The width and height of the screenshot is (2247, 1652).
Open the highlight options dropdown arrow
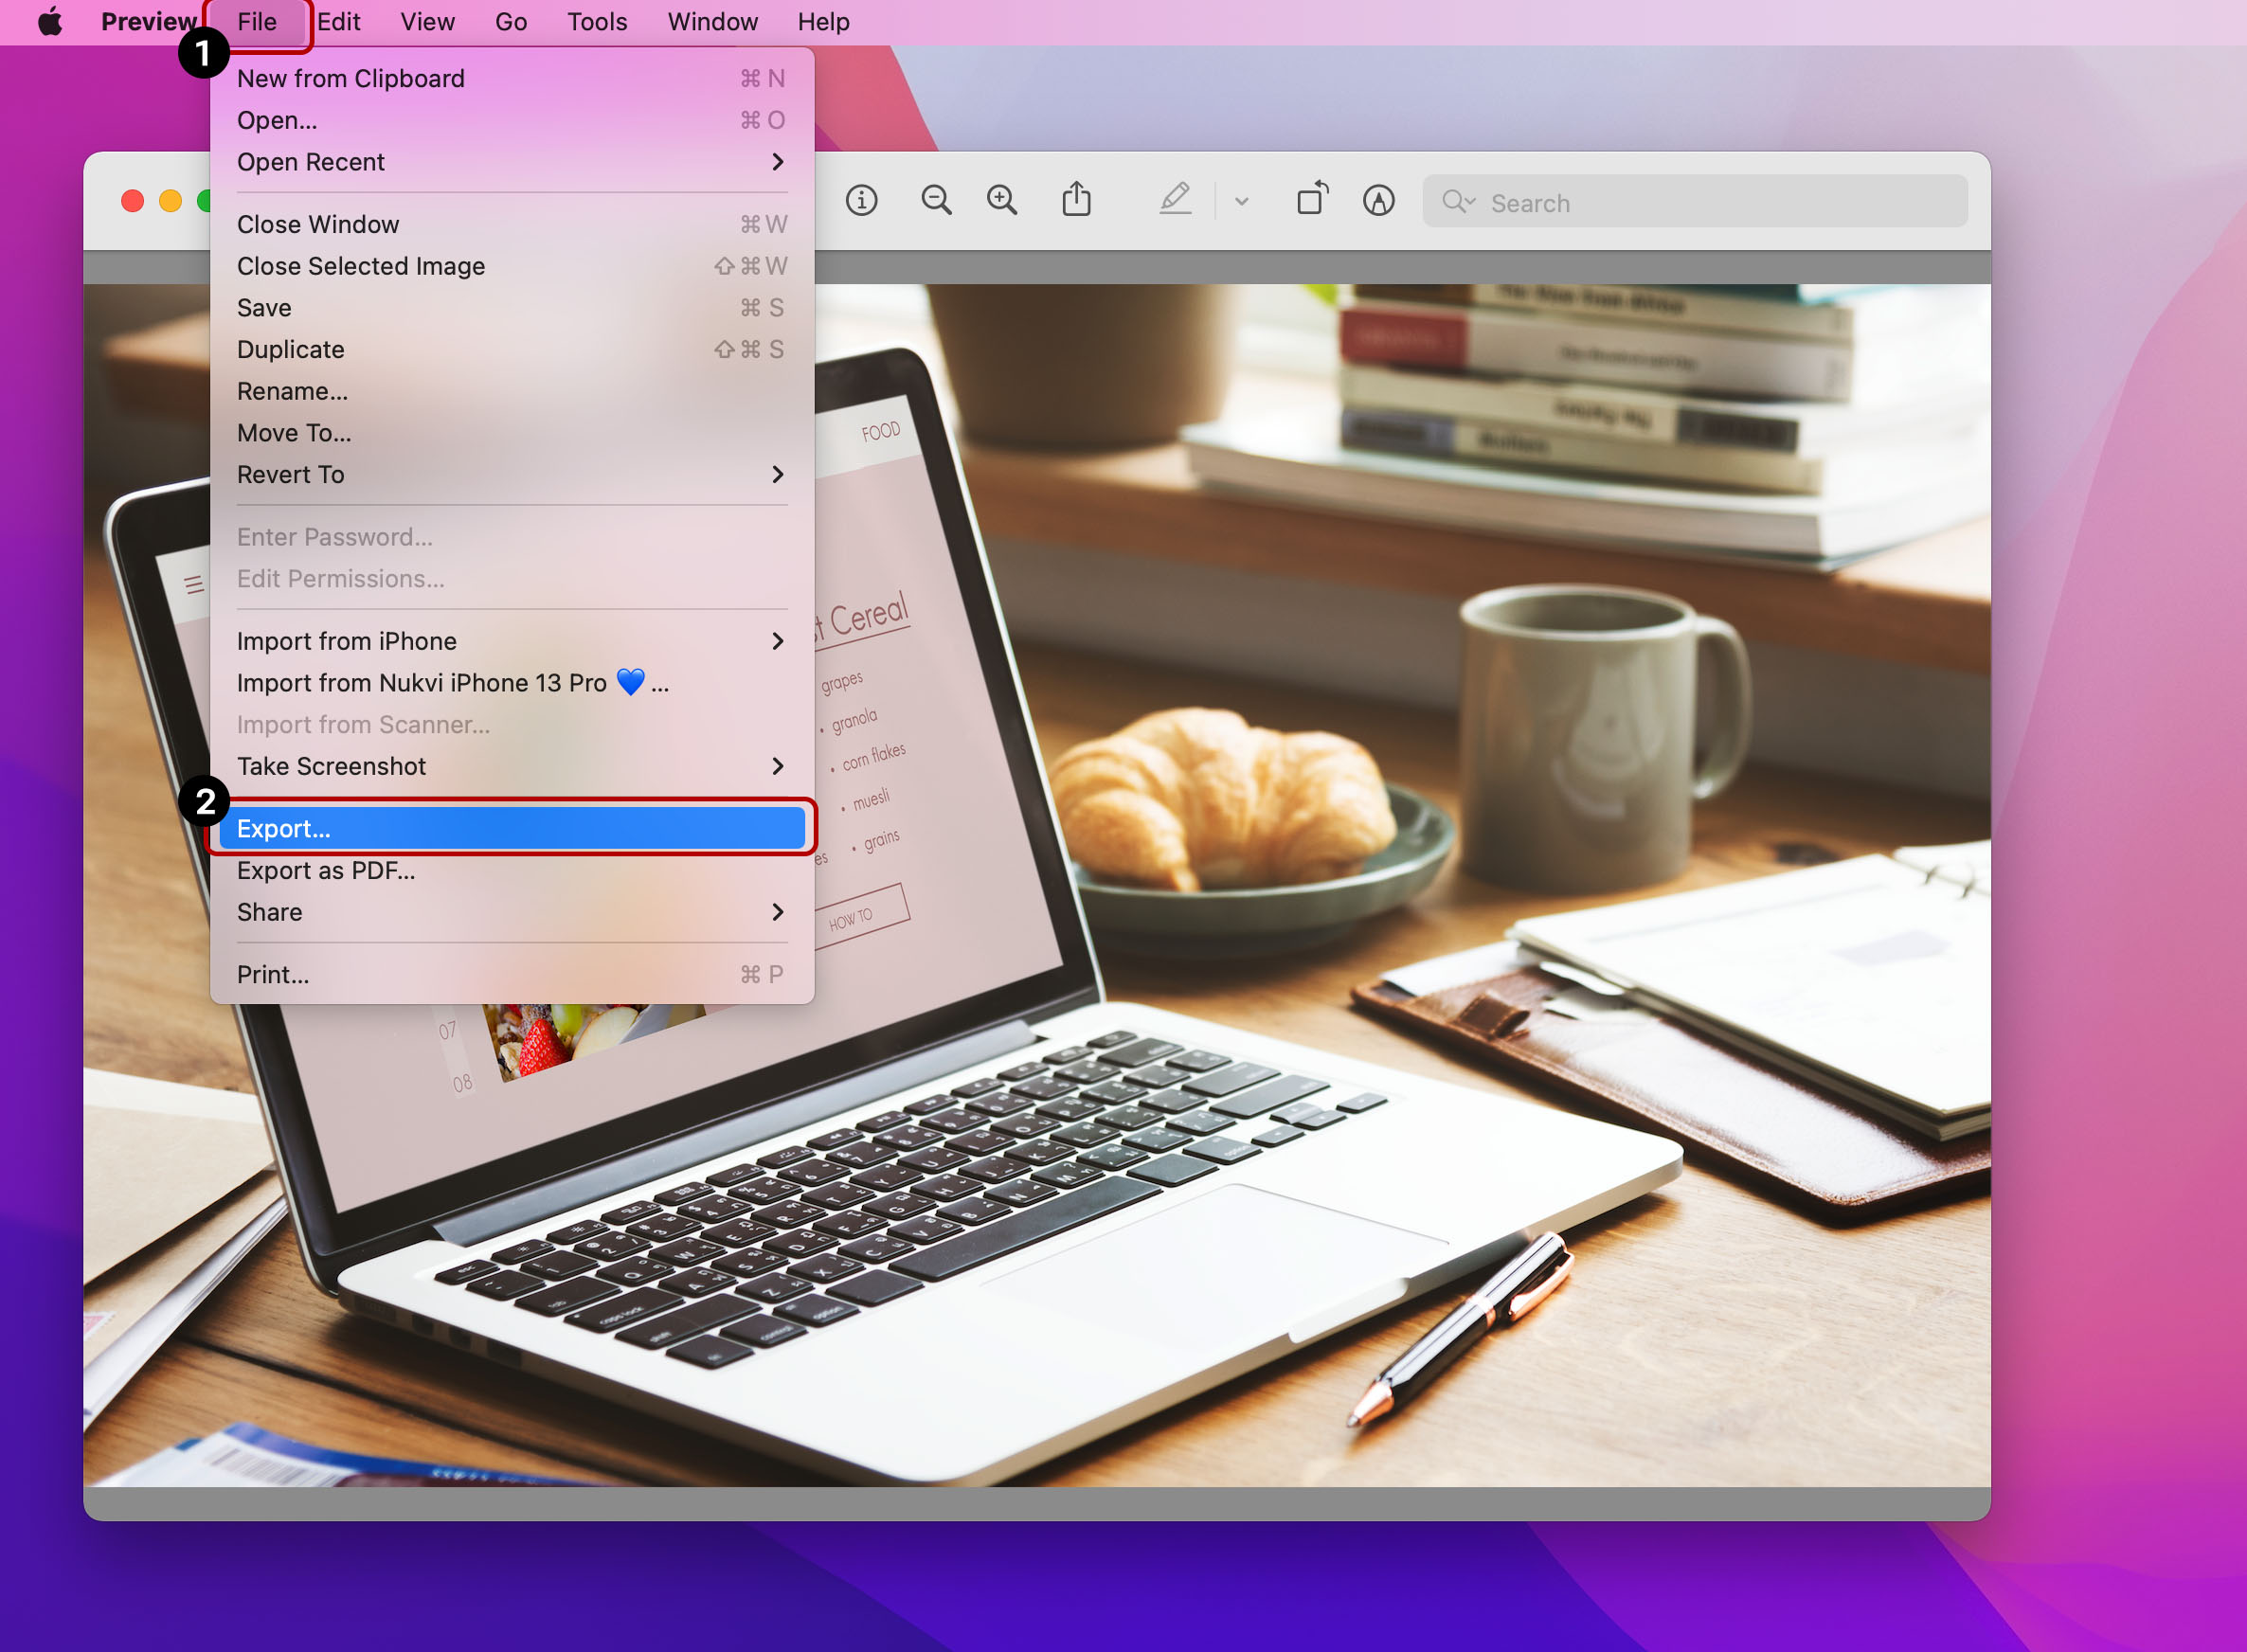pos(1241,202)
